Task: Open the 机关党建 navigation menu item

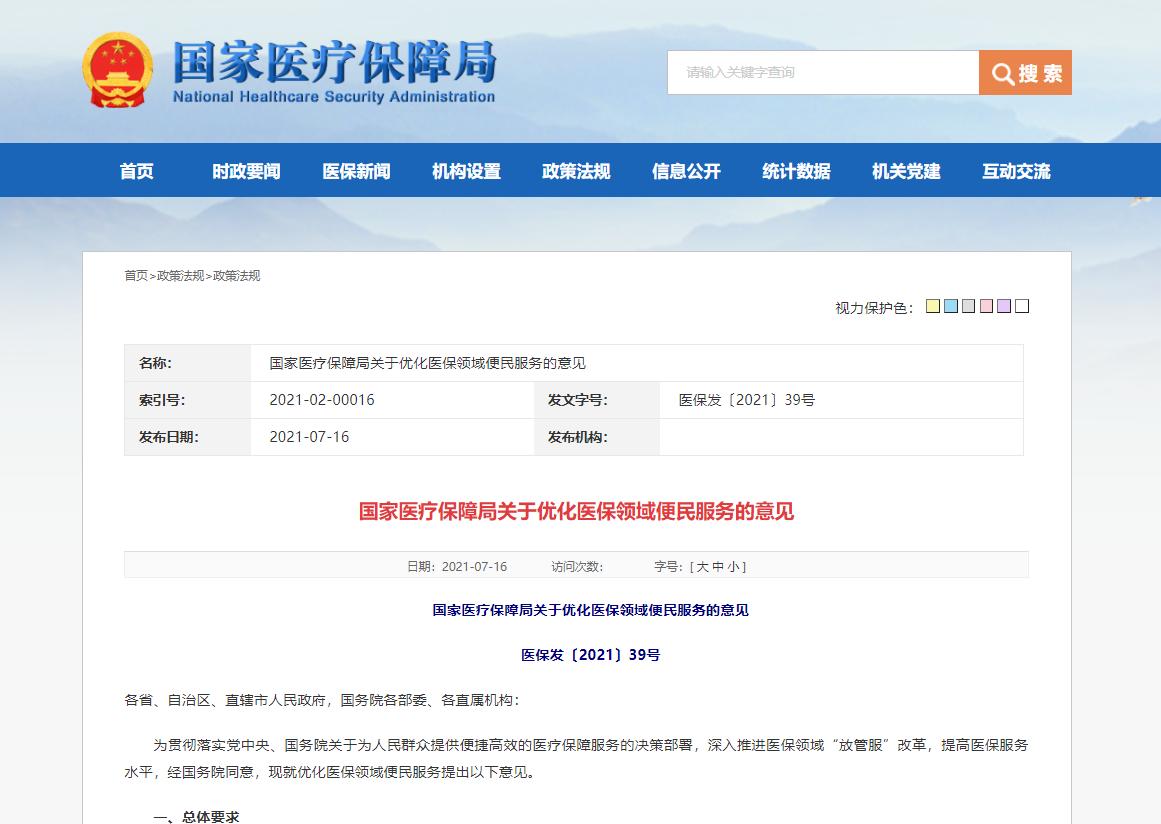Action: (x=905, y=170)
